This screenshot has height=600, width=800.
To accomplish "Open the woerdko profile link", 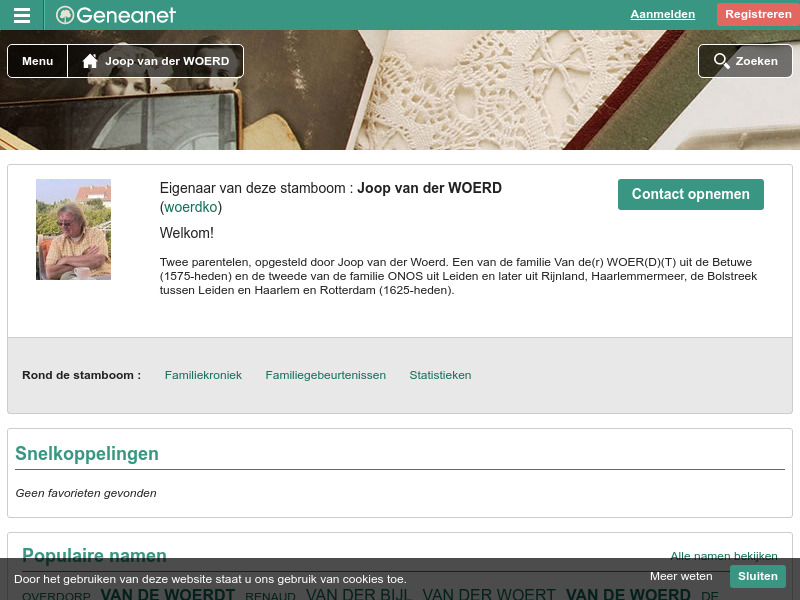I will tap(190, 207).
